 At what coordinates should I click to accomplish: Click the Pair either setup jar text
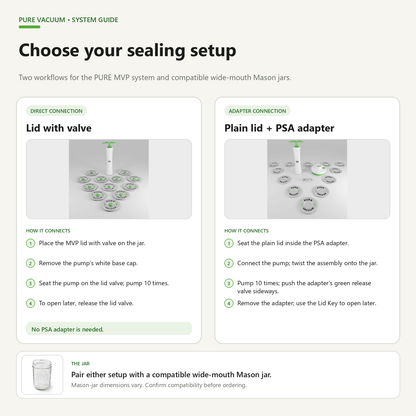tap(171, 375)
